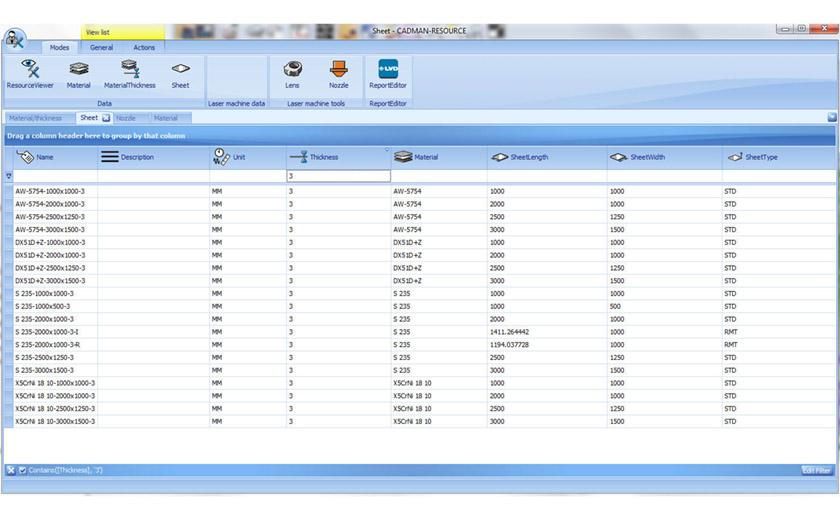Select row DX51D+Z-1000x1000-3
Image resolution: width=840 pixels, height=520 pixels.
pos(420,243)
